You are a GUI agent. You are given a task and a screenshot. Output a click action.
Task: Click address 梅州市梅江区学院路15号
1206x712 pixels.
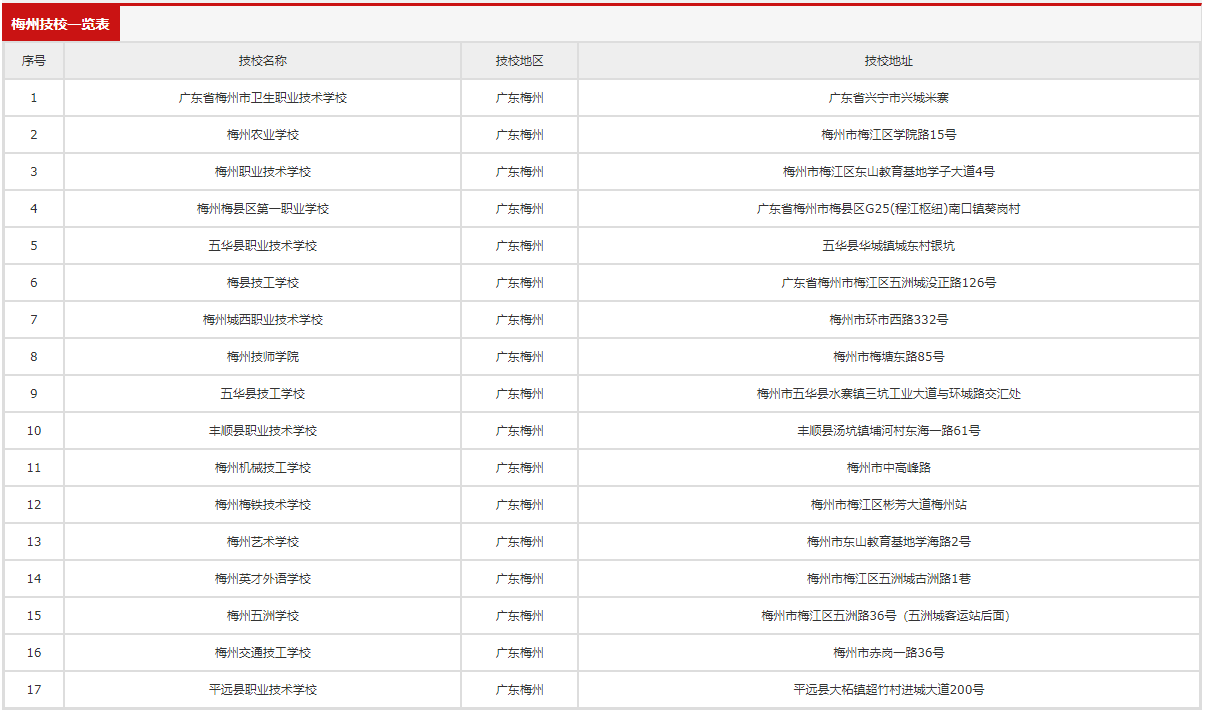tap(889, 135)
